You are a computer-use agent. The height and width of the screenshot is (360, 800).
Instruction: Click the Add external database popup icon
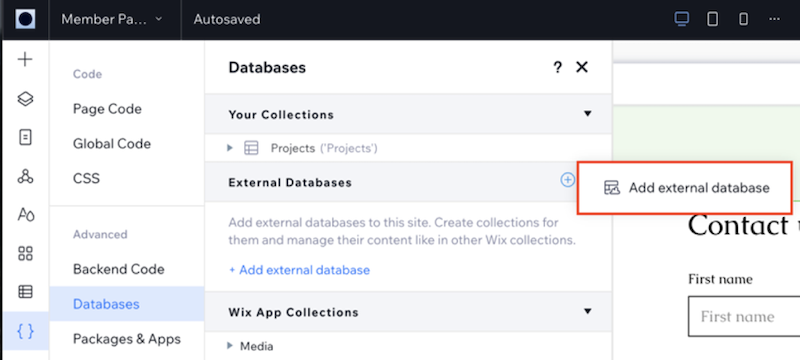(x=612, y=188)
